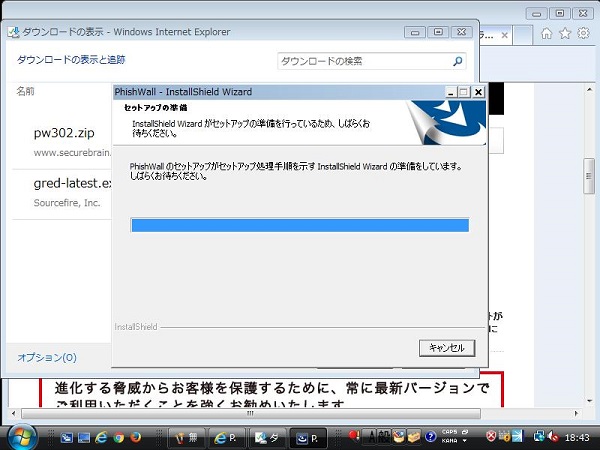Click the red security shield tray icon
The image size is (600, 450).
491,437
